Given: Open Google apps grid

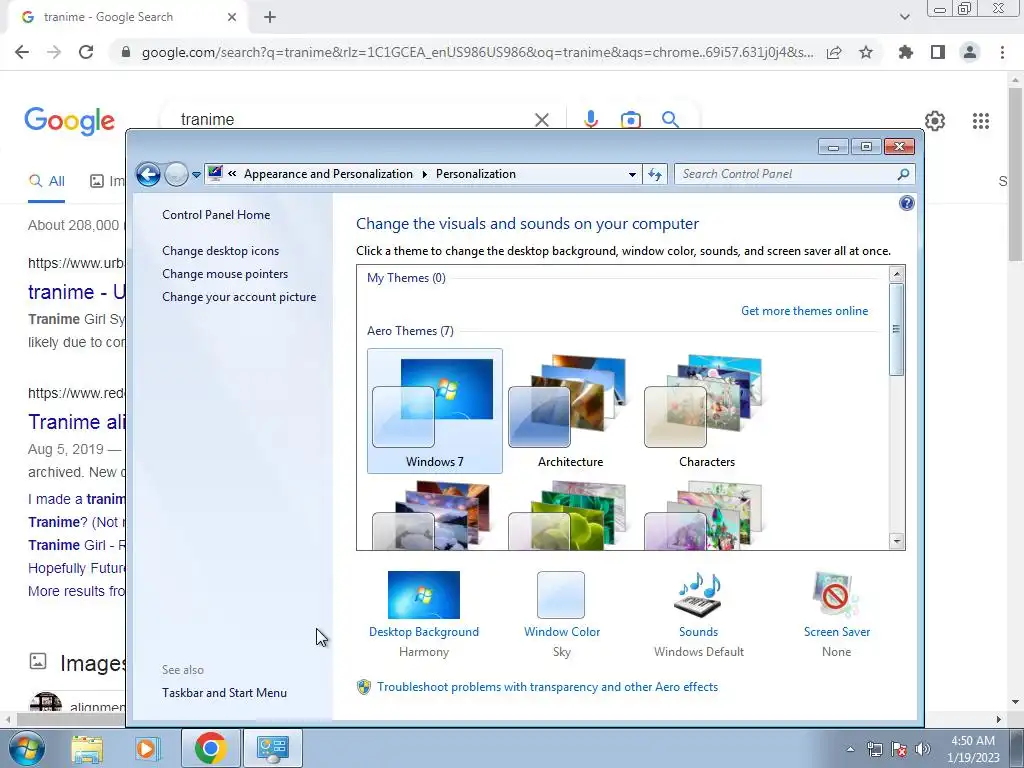Looking at the screenshot, I should tap(981, 121).
